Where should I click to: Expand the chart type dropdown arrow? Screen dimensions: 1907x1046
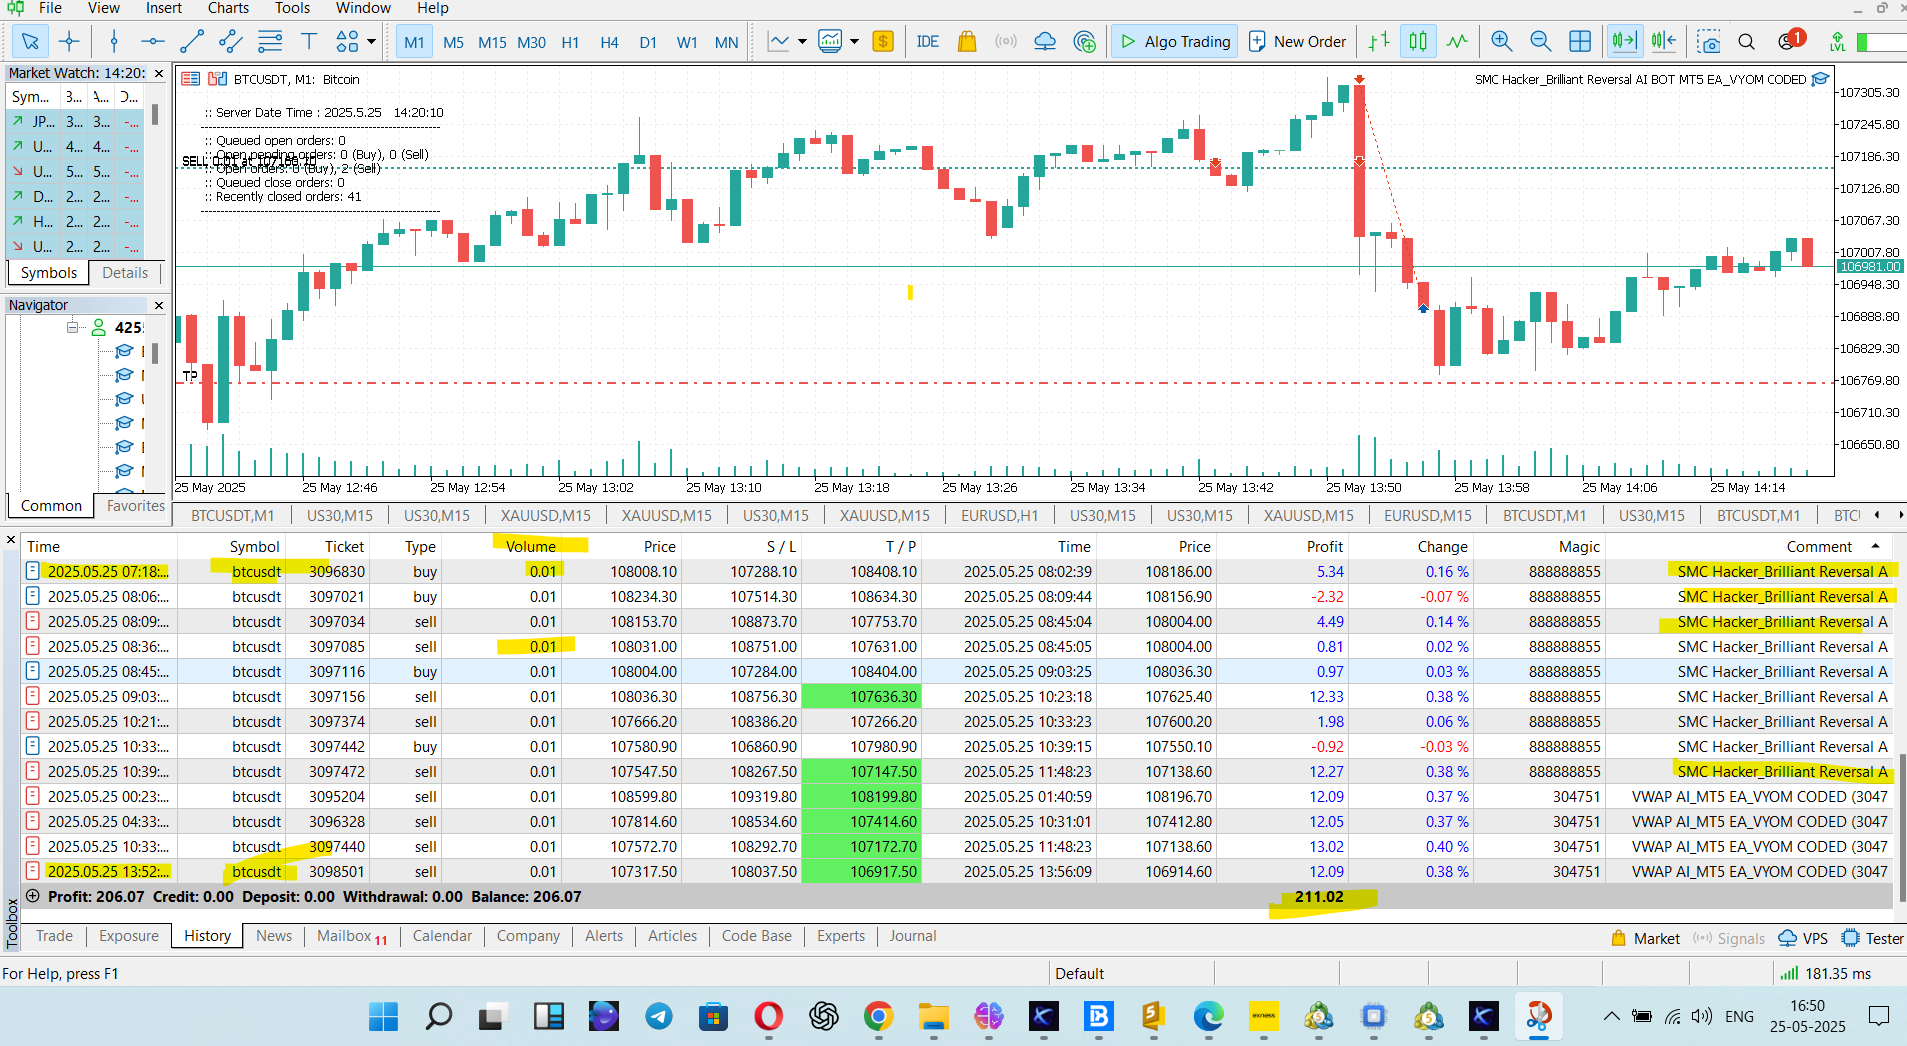(x=802, y=42)
